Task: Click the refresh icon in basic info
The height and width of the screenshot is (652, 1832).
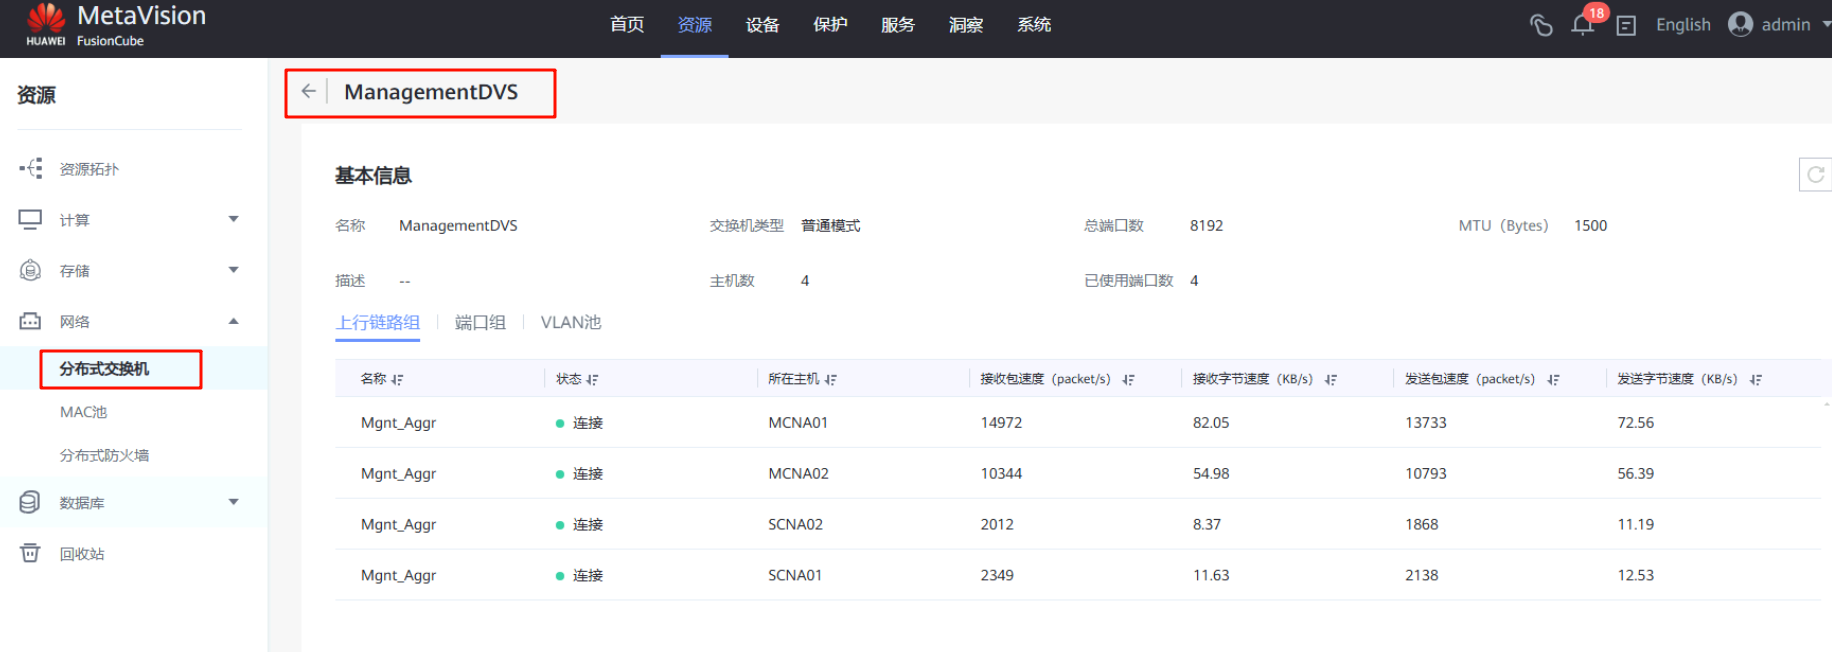Action: pos(1815,175)
